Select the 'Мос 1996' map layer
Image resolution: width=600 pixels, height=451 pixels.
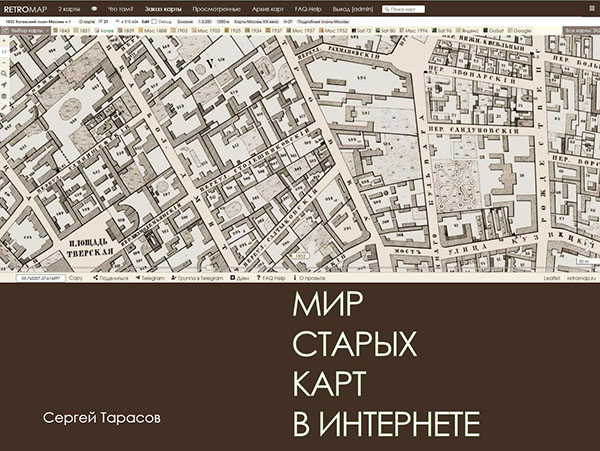click(x=414, y=31)
